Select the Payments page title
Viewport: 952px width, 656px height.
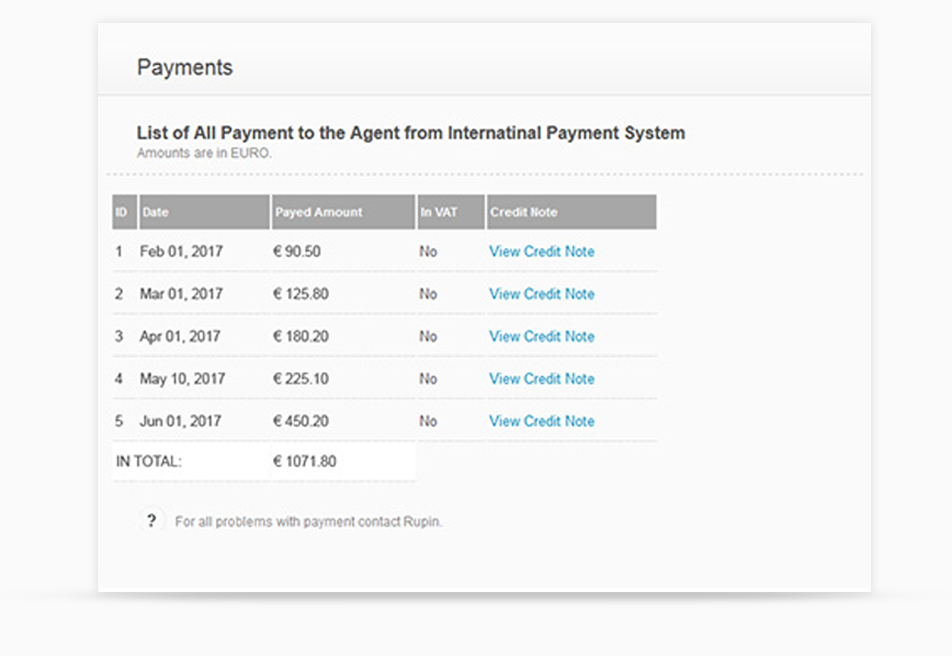click(x=185, y=67)
